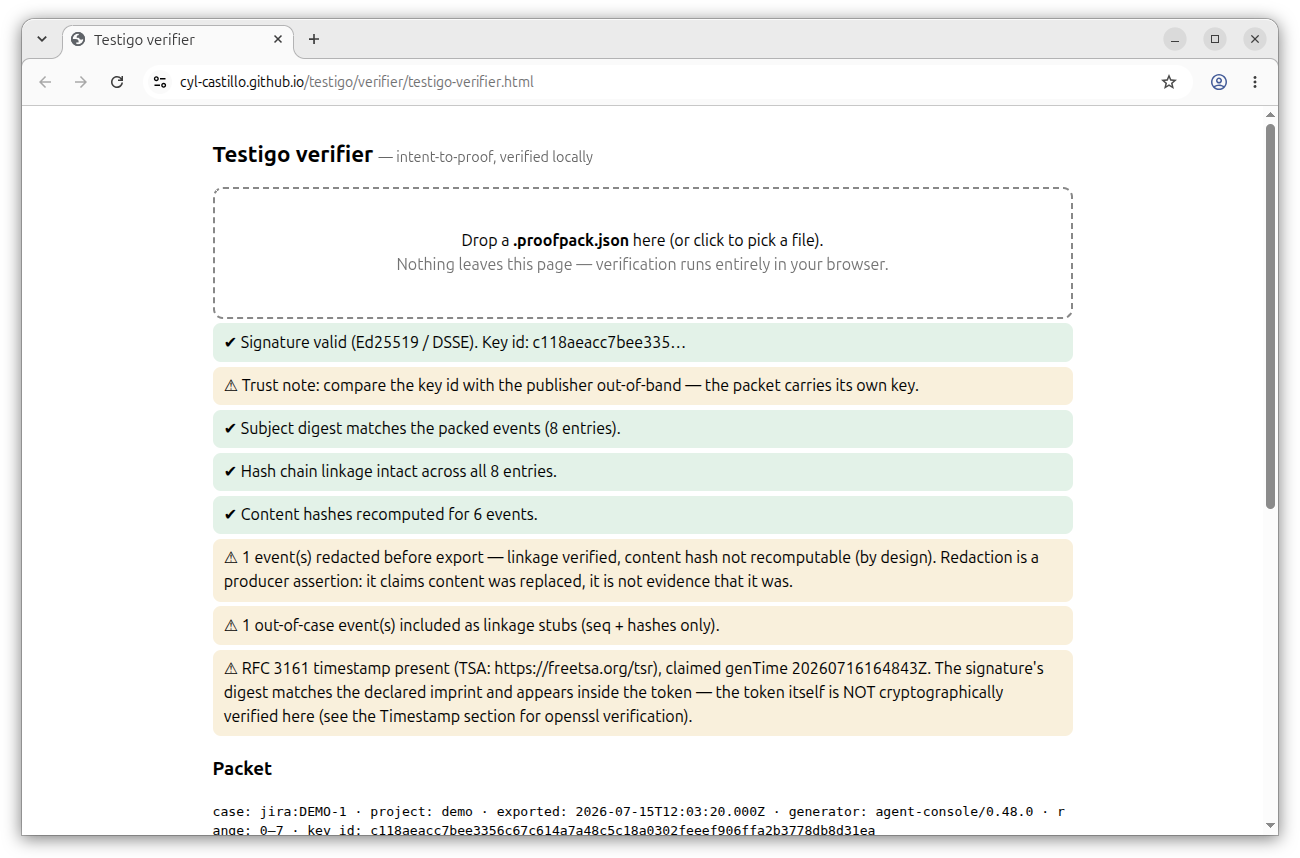Click the 'Subject digest matches' message
Screen dimensions: 1300x858
click(642, 428)
